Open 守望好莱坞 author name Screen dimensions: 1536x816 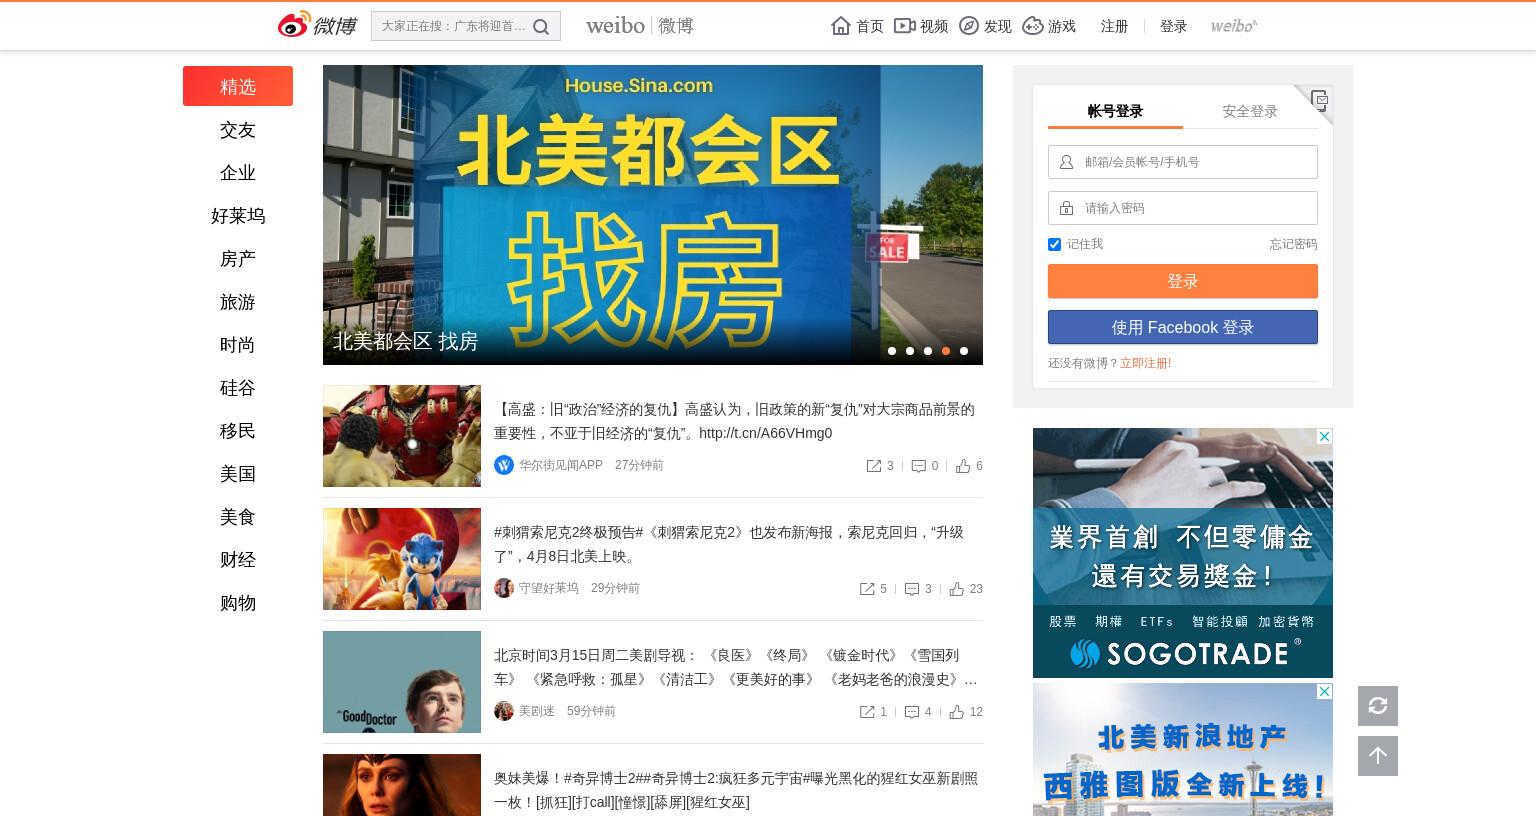coord(548,588)
